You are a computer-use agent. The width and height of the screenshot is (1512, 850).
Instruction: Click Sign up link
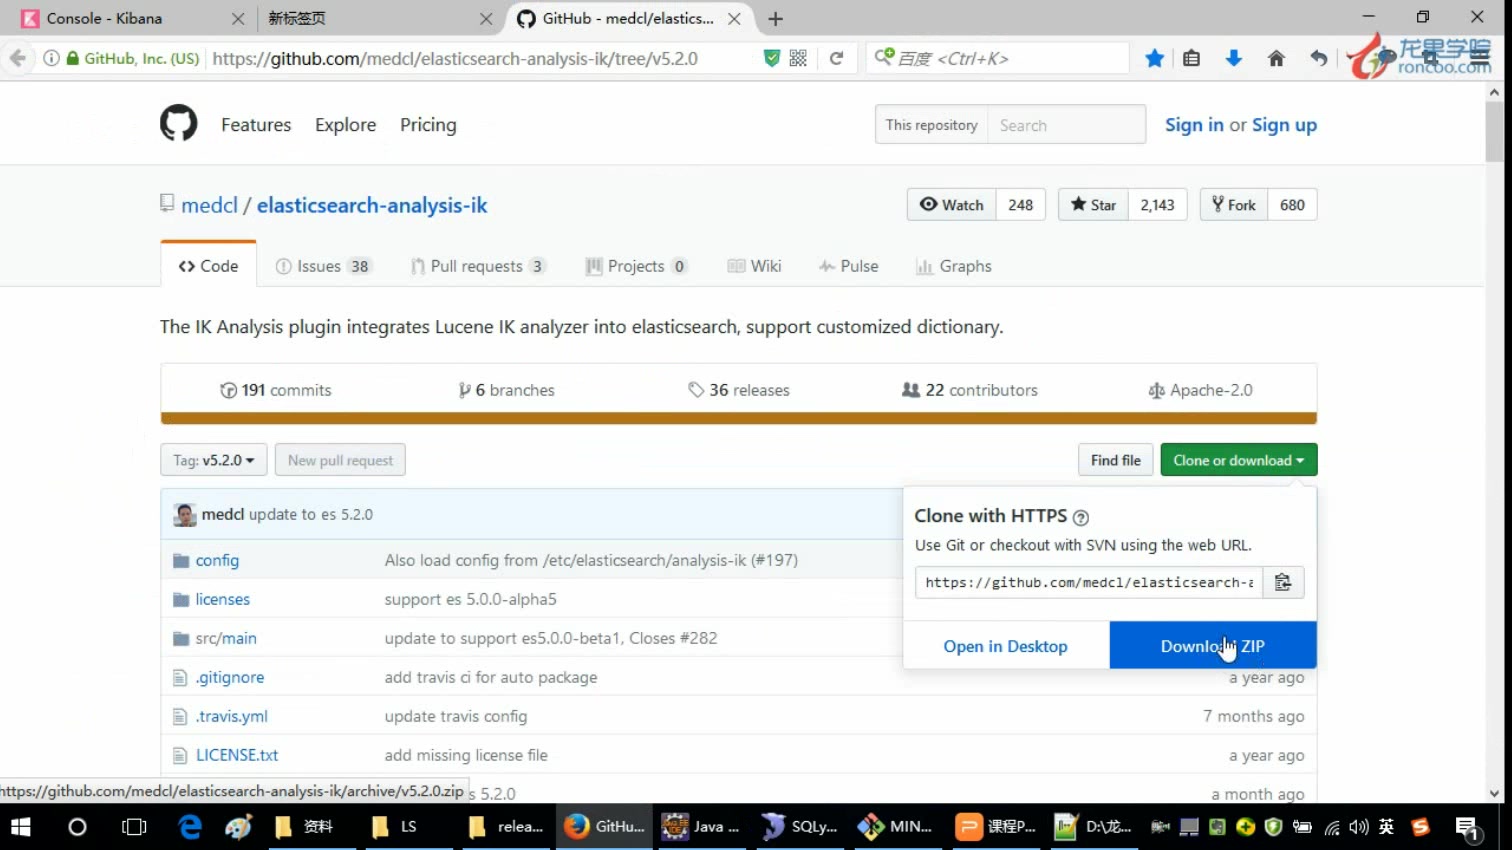pos(1284,125)
